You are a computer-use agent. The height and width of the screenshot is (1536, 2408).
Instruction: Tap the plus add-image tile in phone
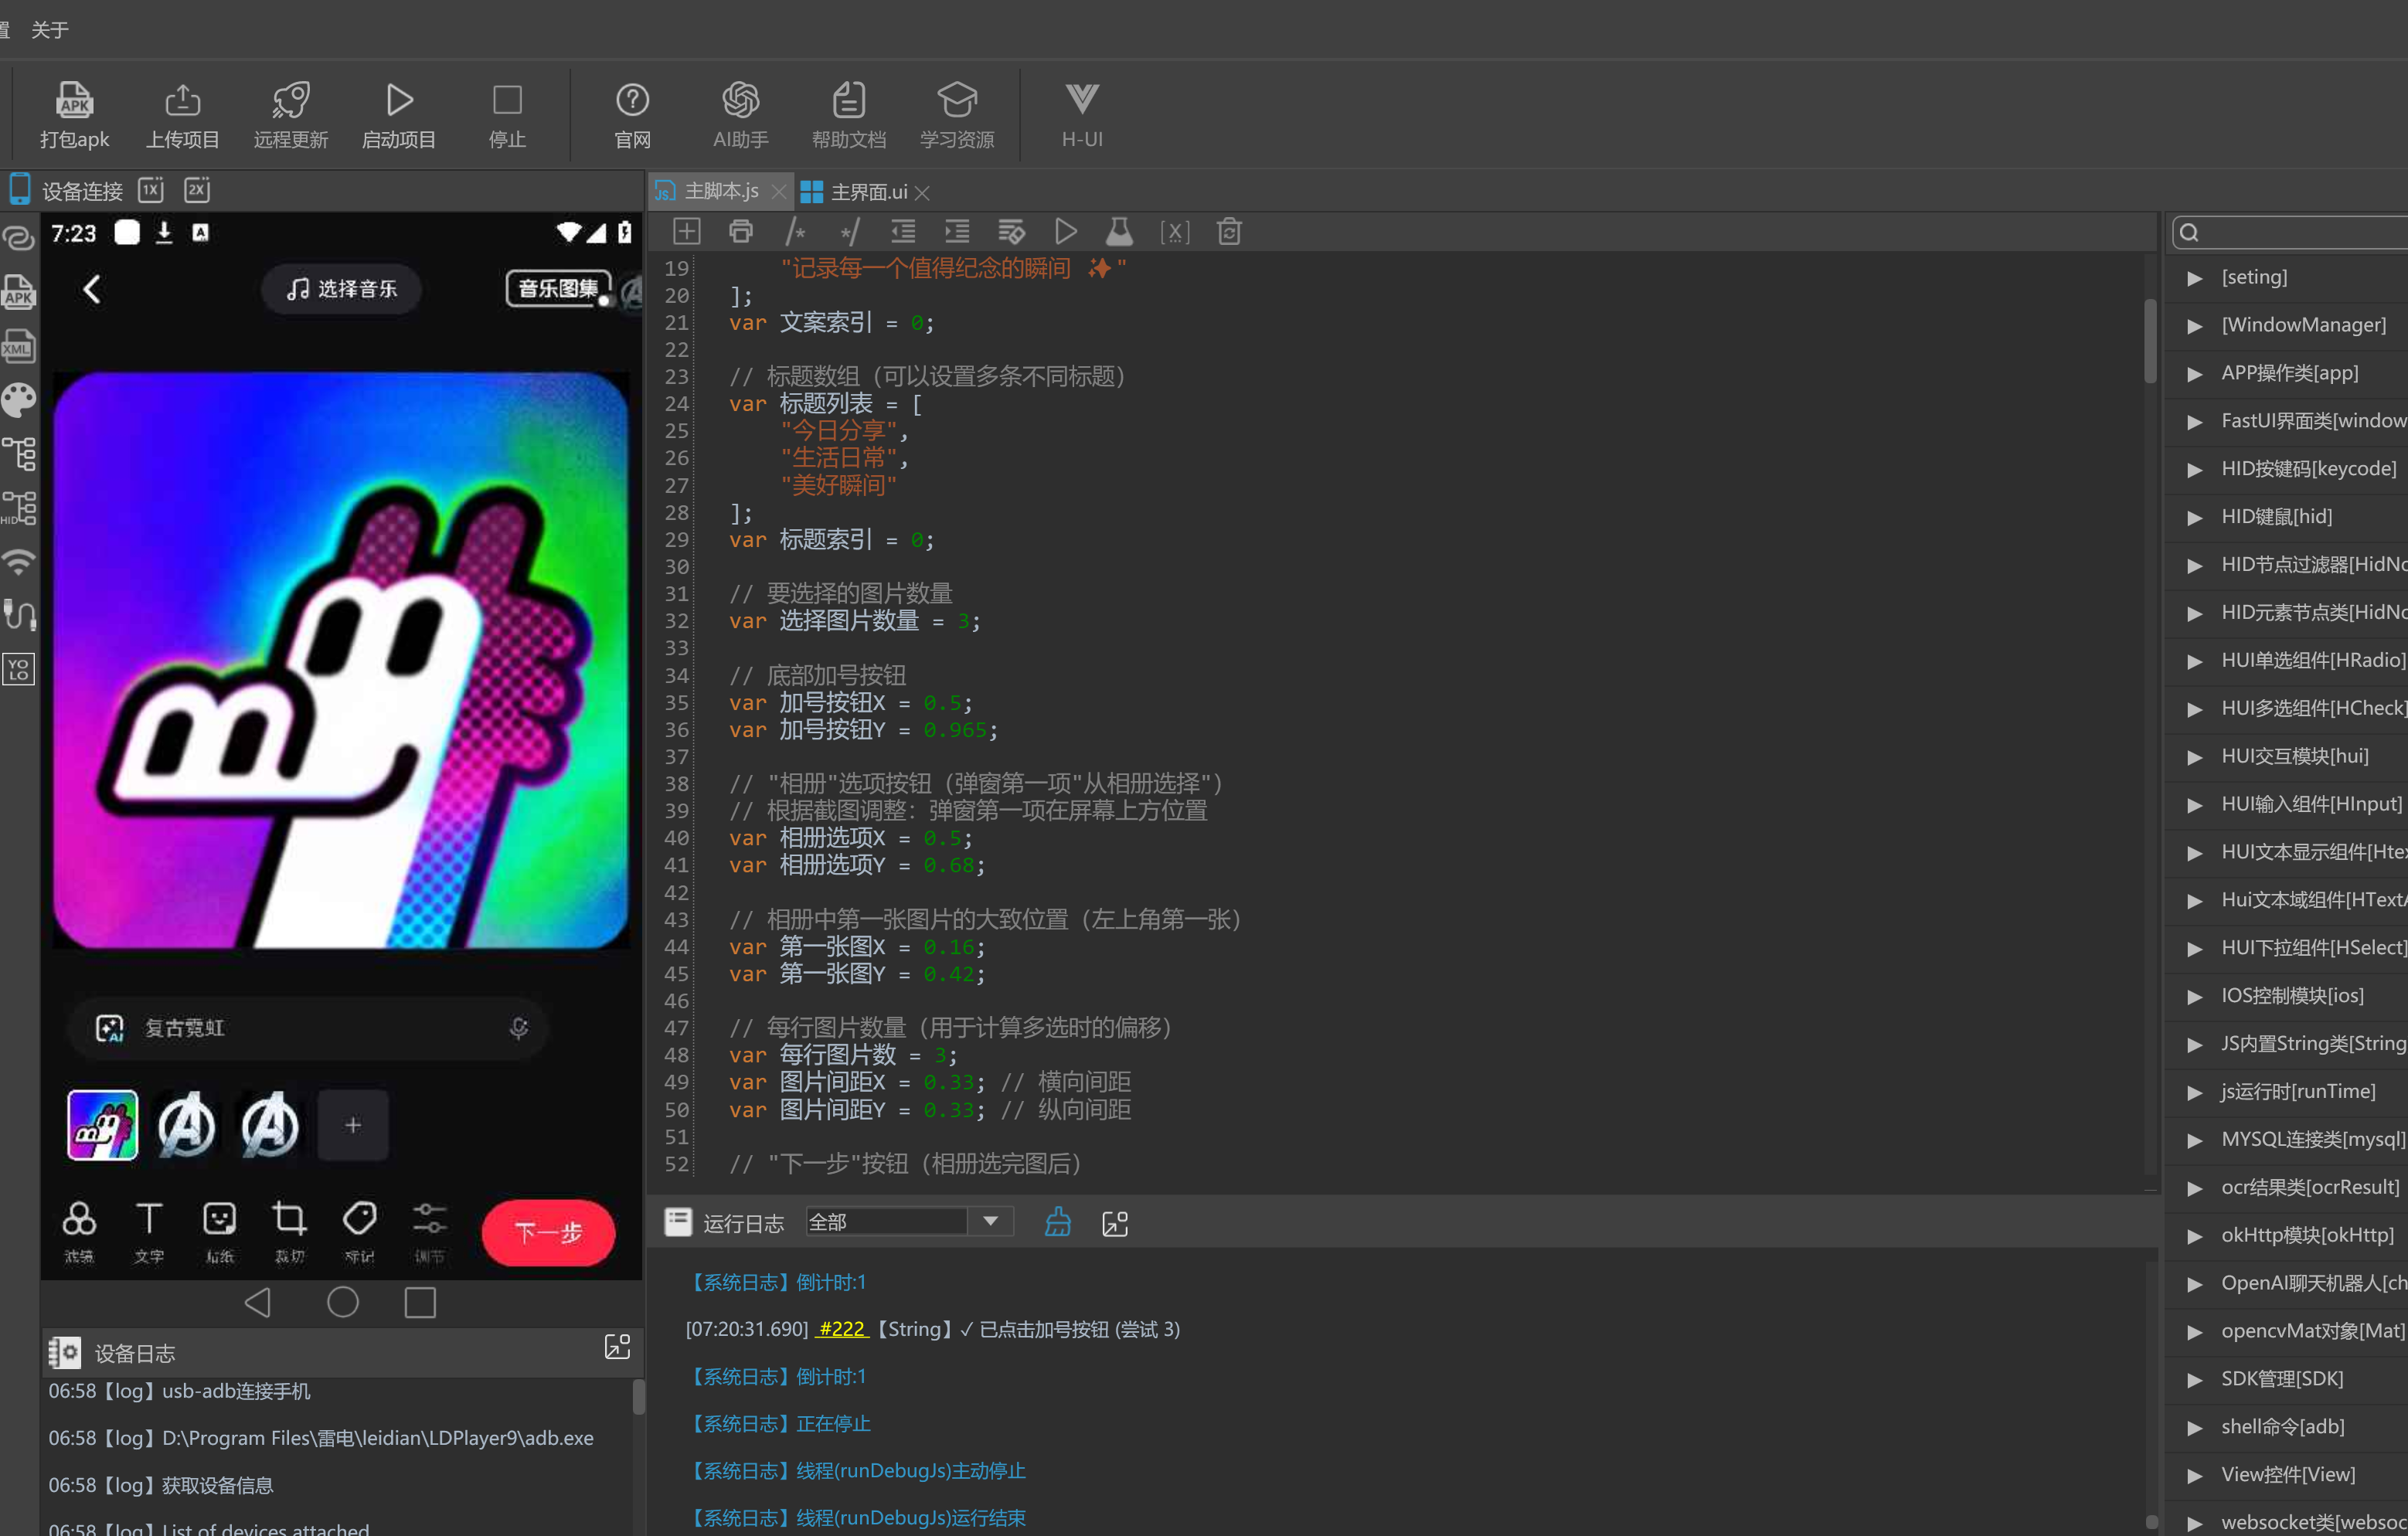point(353,1125)
